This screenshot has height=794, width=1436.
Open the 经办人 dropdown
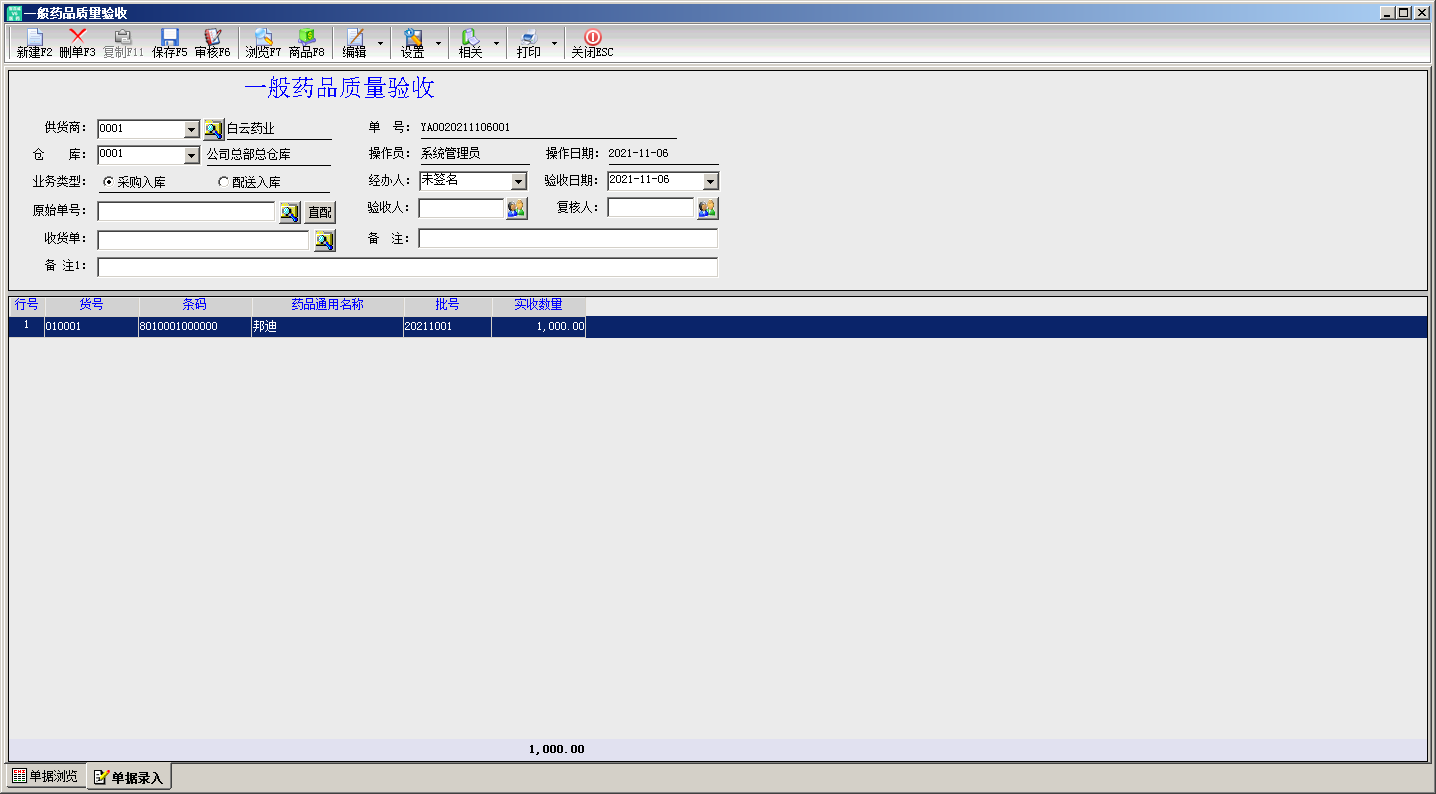(518, 182)
